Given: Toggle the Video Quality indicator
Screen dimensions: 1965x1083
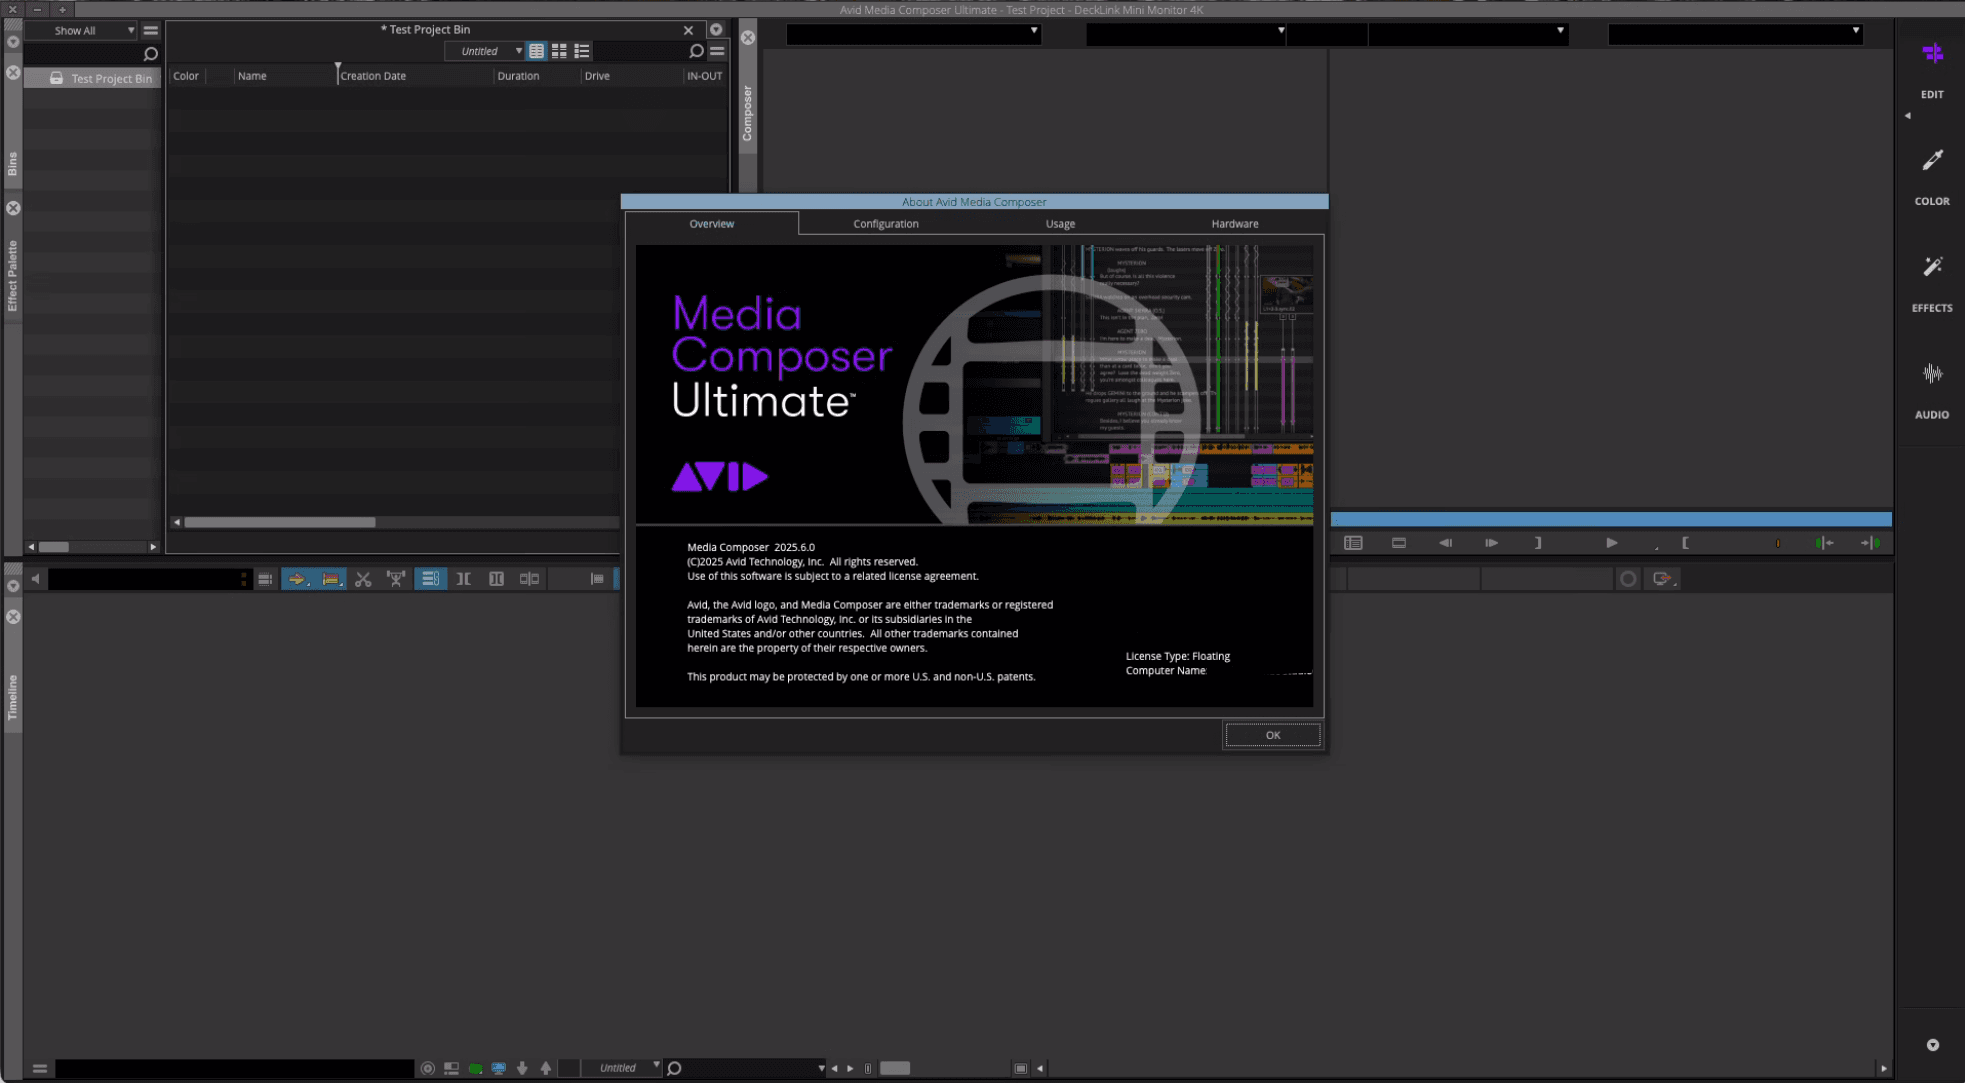Looking at the screenshot, I should point(476,1068).
